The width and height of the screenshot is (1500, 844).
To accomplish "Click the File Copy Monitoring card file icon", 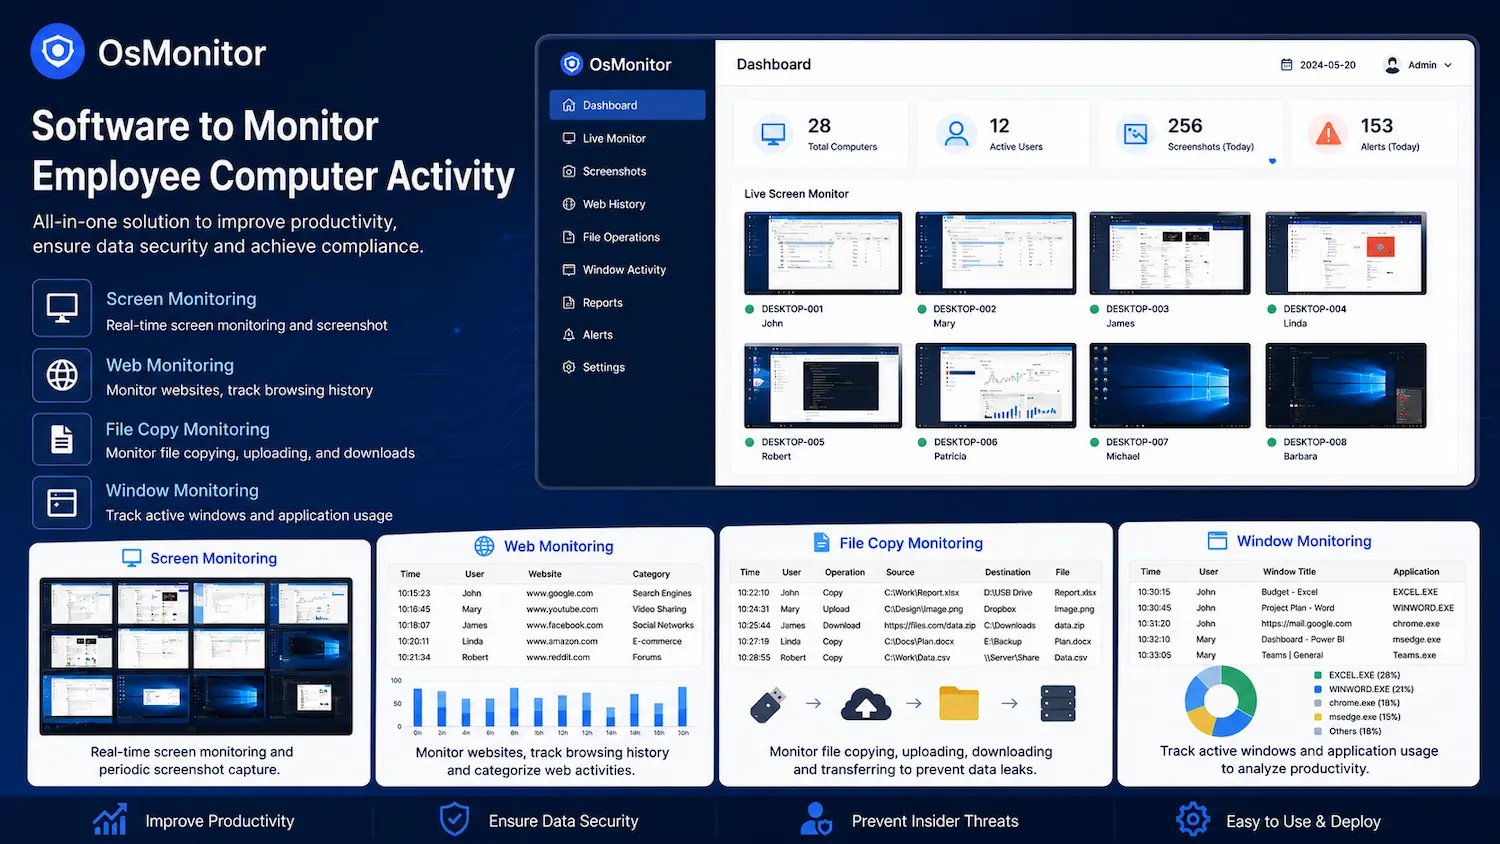I will pos(822,542).
